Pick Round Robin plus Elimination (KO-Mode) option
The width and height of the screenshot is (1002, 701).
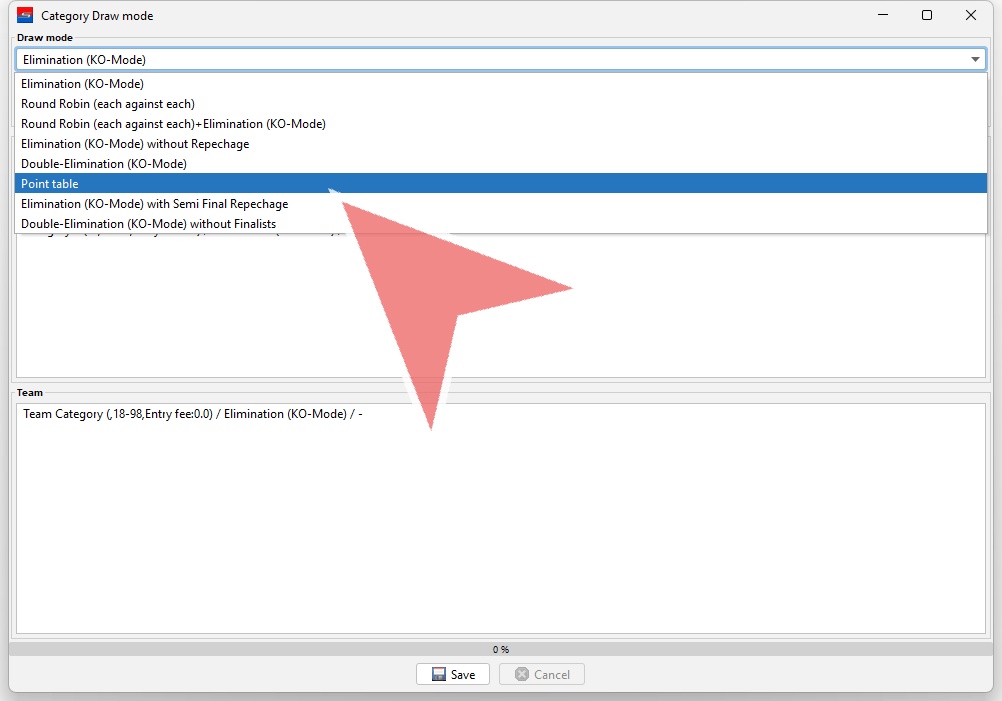click(173, 124)
